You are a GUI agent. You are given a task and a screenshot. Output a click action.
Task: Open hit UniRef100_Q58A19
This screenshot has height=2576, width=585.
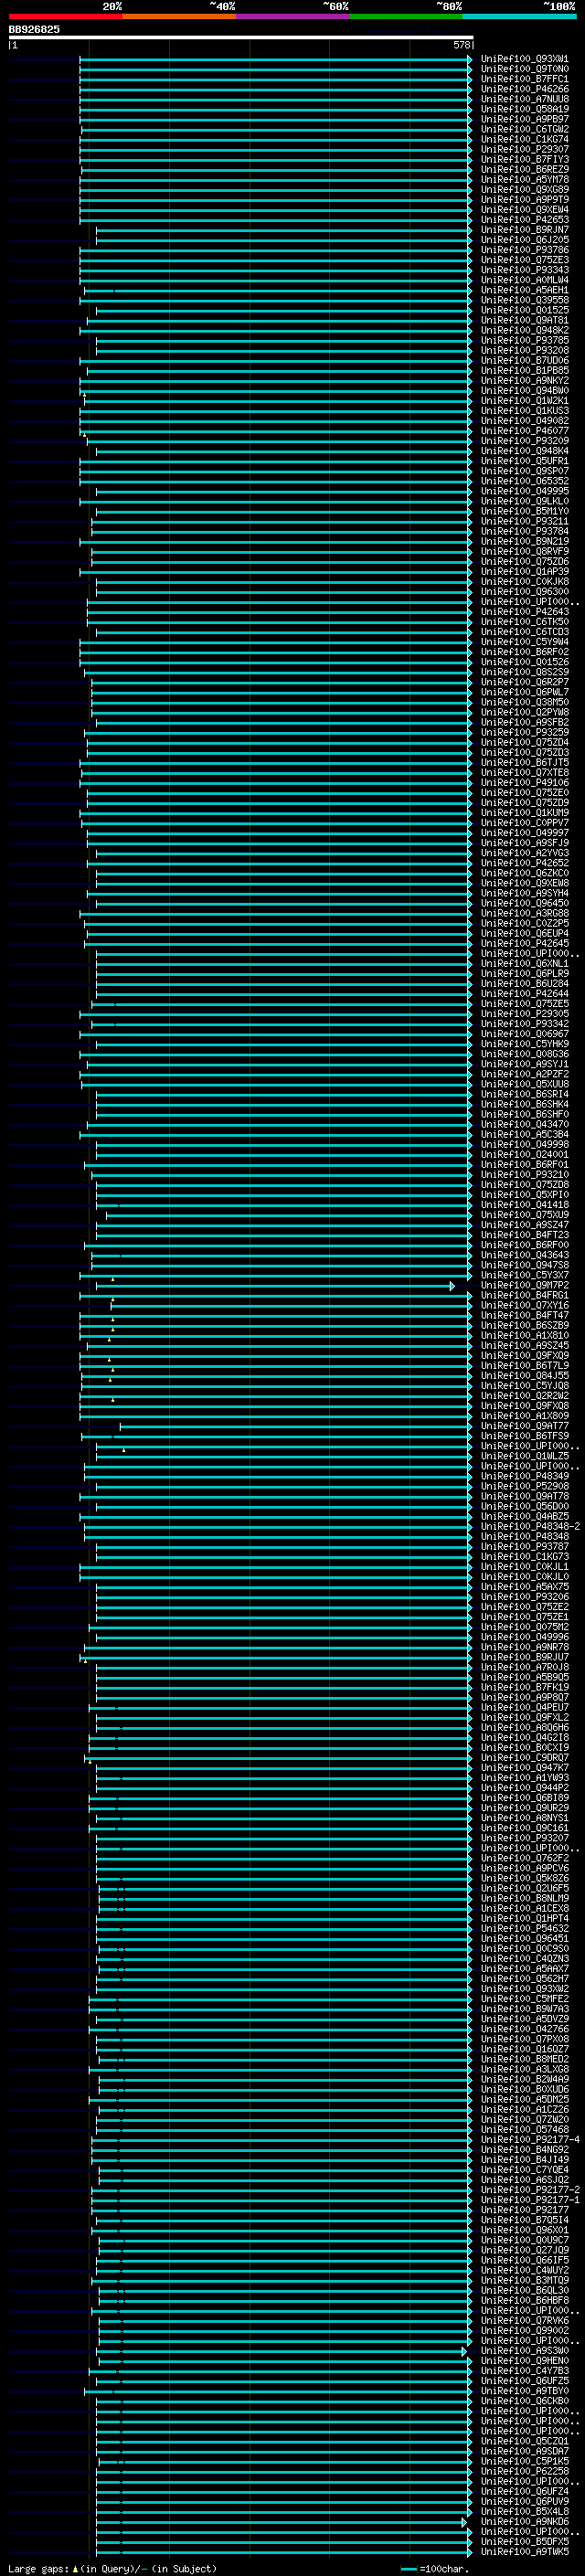pos(525,109)
